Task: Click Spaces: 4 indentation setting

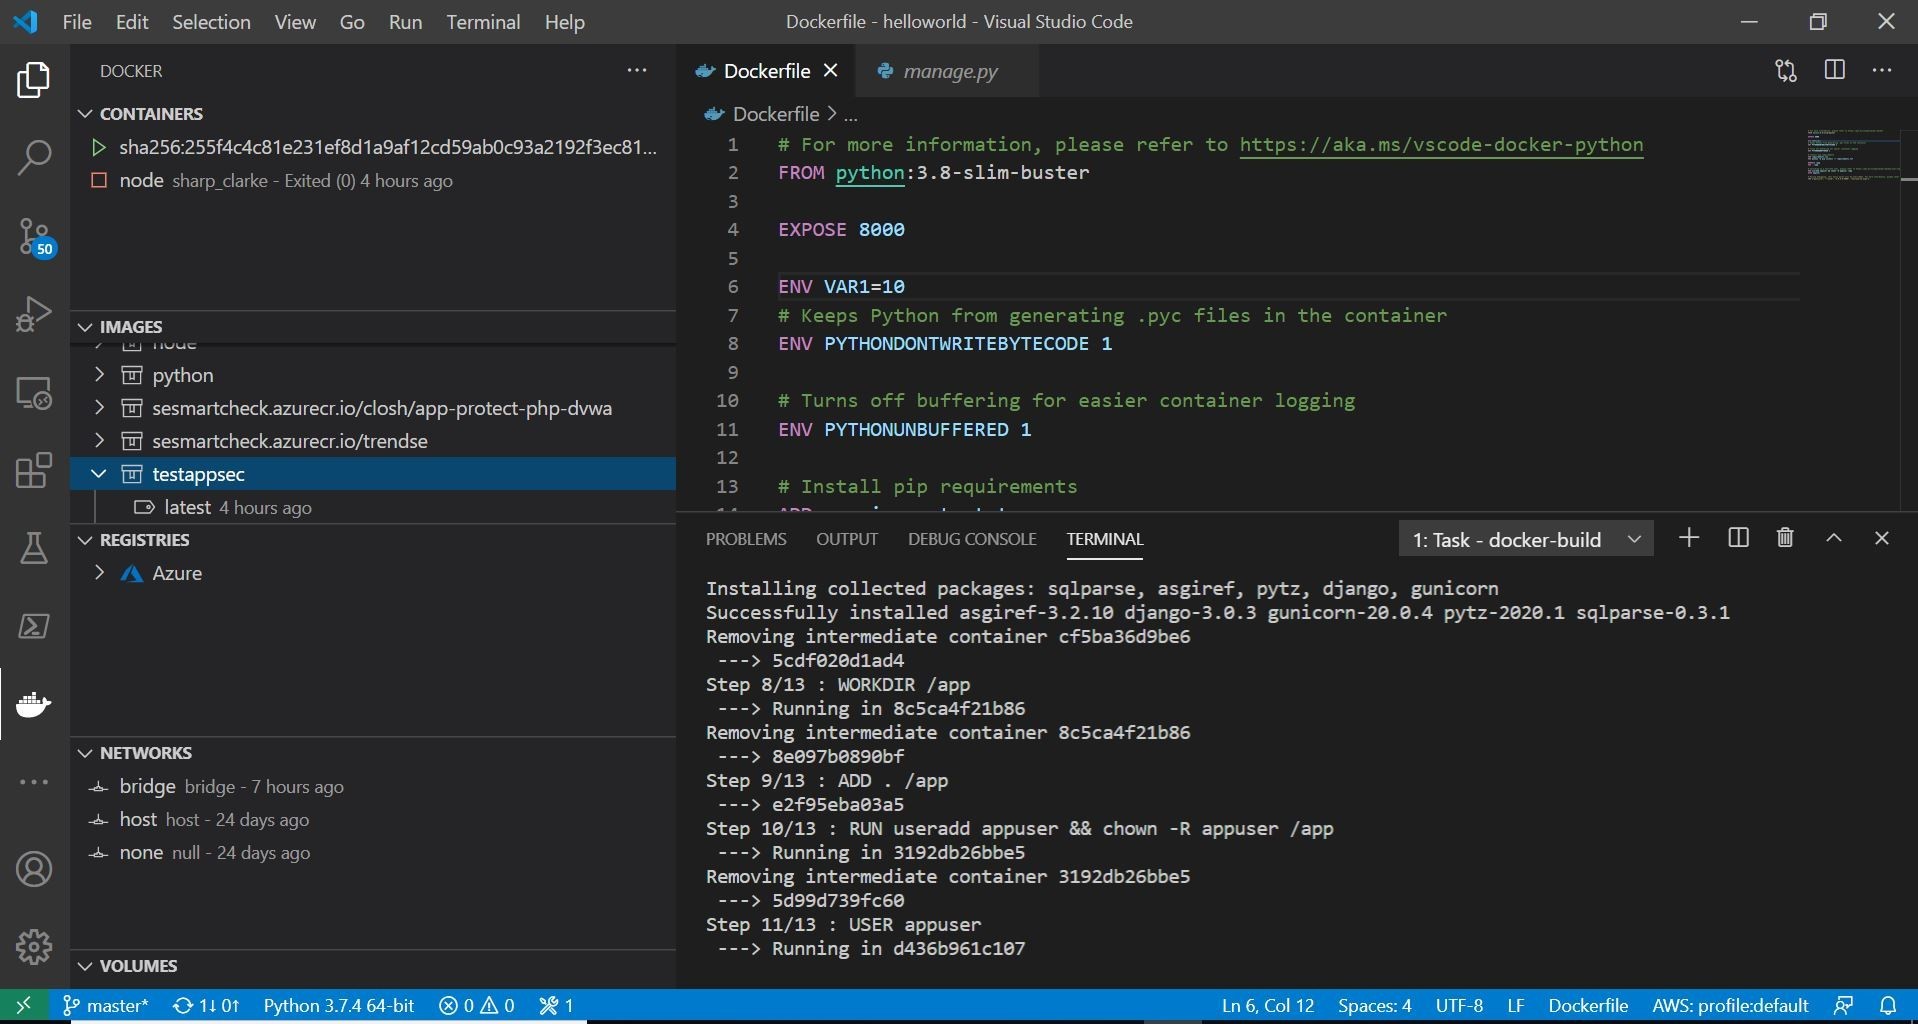Action: click(1375, 1005)
